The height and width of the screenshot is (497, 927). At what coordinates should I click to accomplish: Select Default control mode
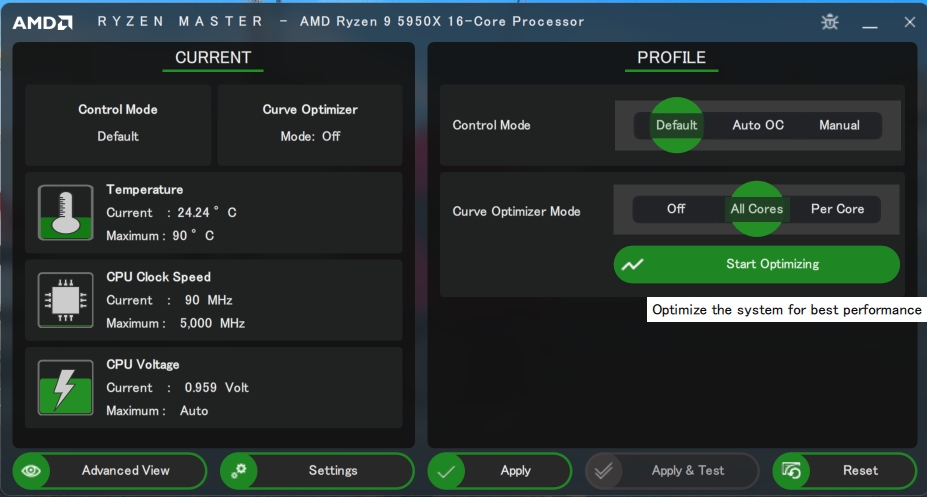click(677, 125)
